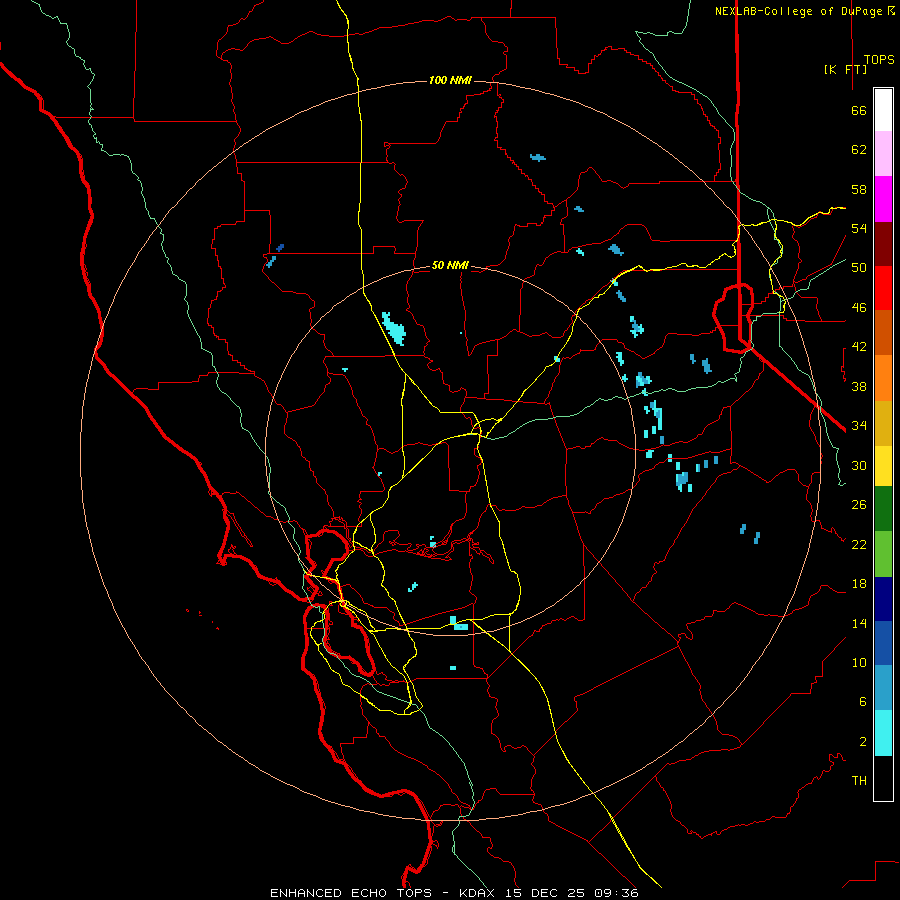
Task: Click the light pink 62 kft swatch
Action: click(883, 154)
